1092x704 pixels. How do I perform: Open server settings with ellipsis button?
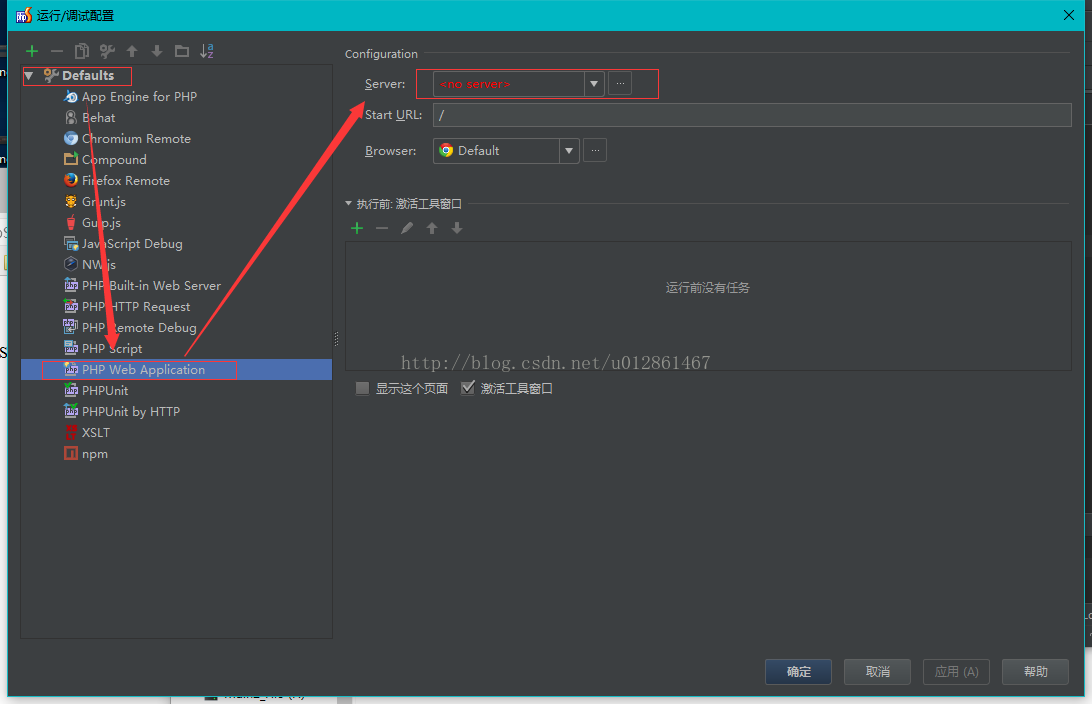(620, 84)
